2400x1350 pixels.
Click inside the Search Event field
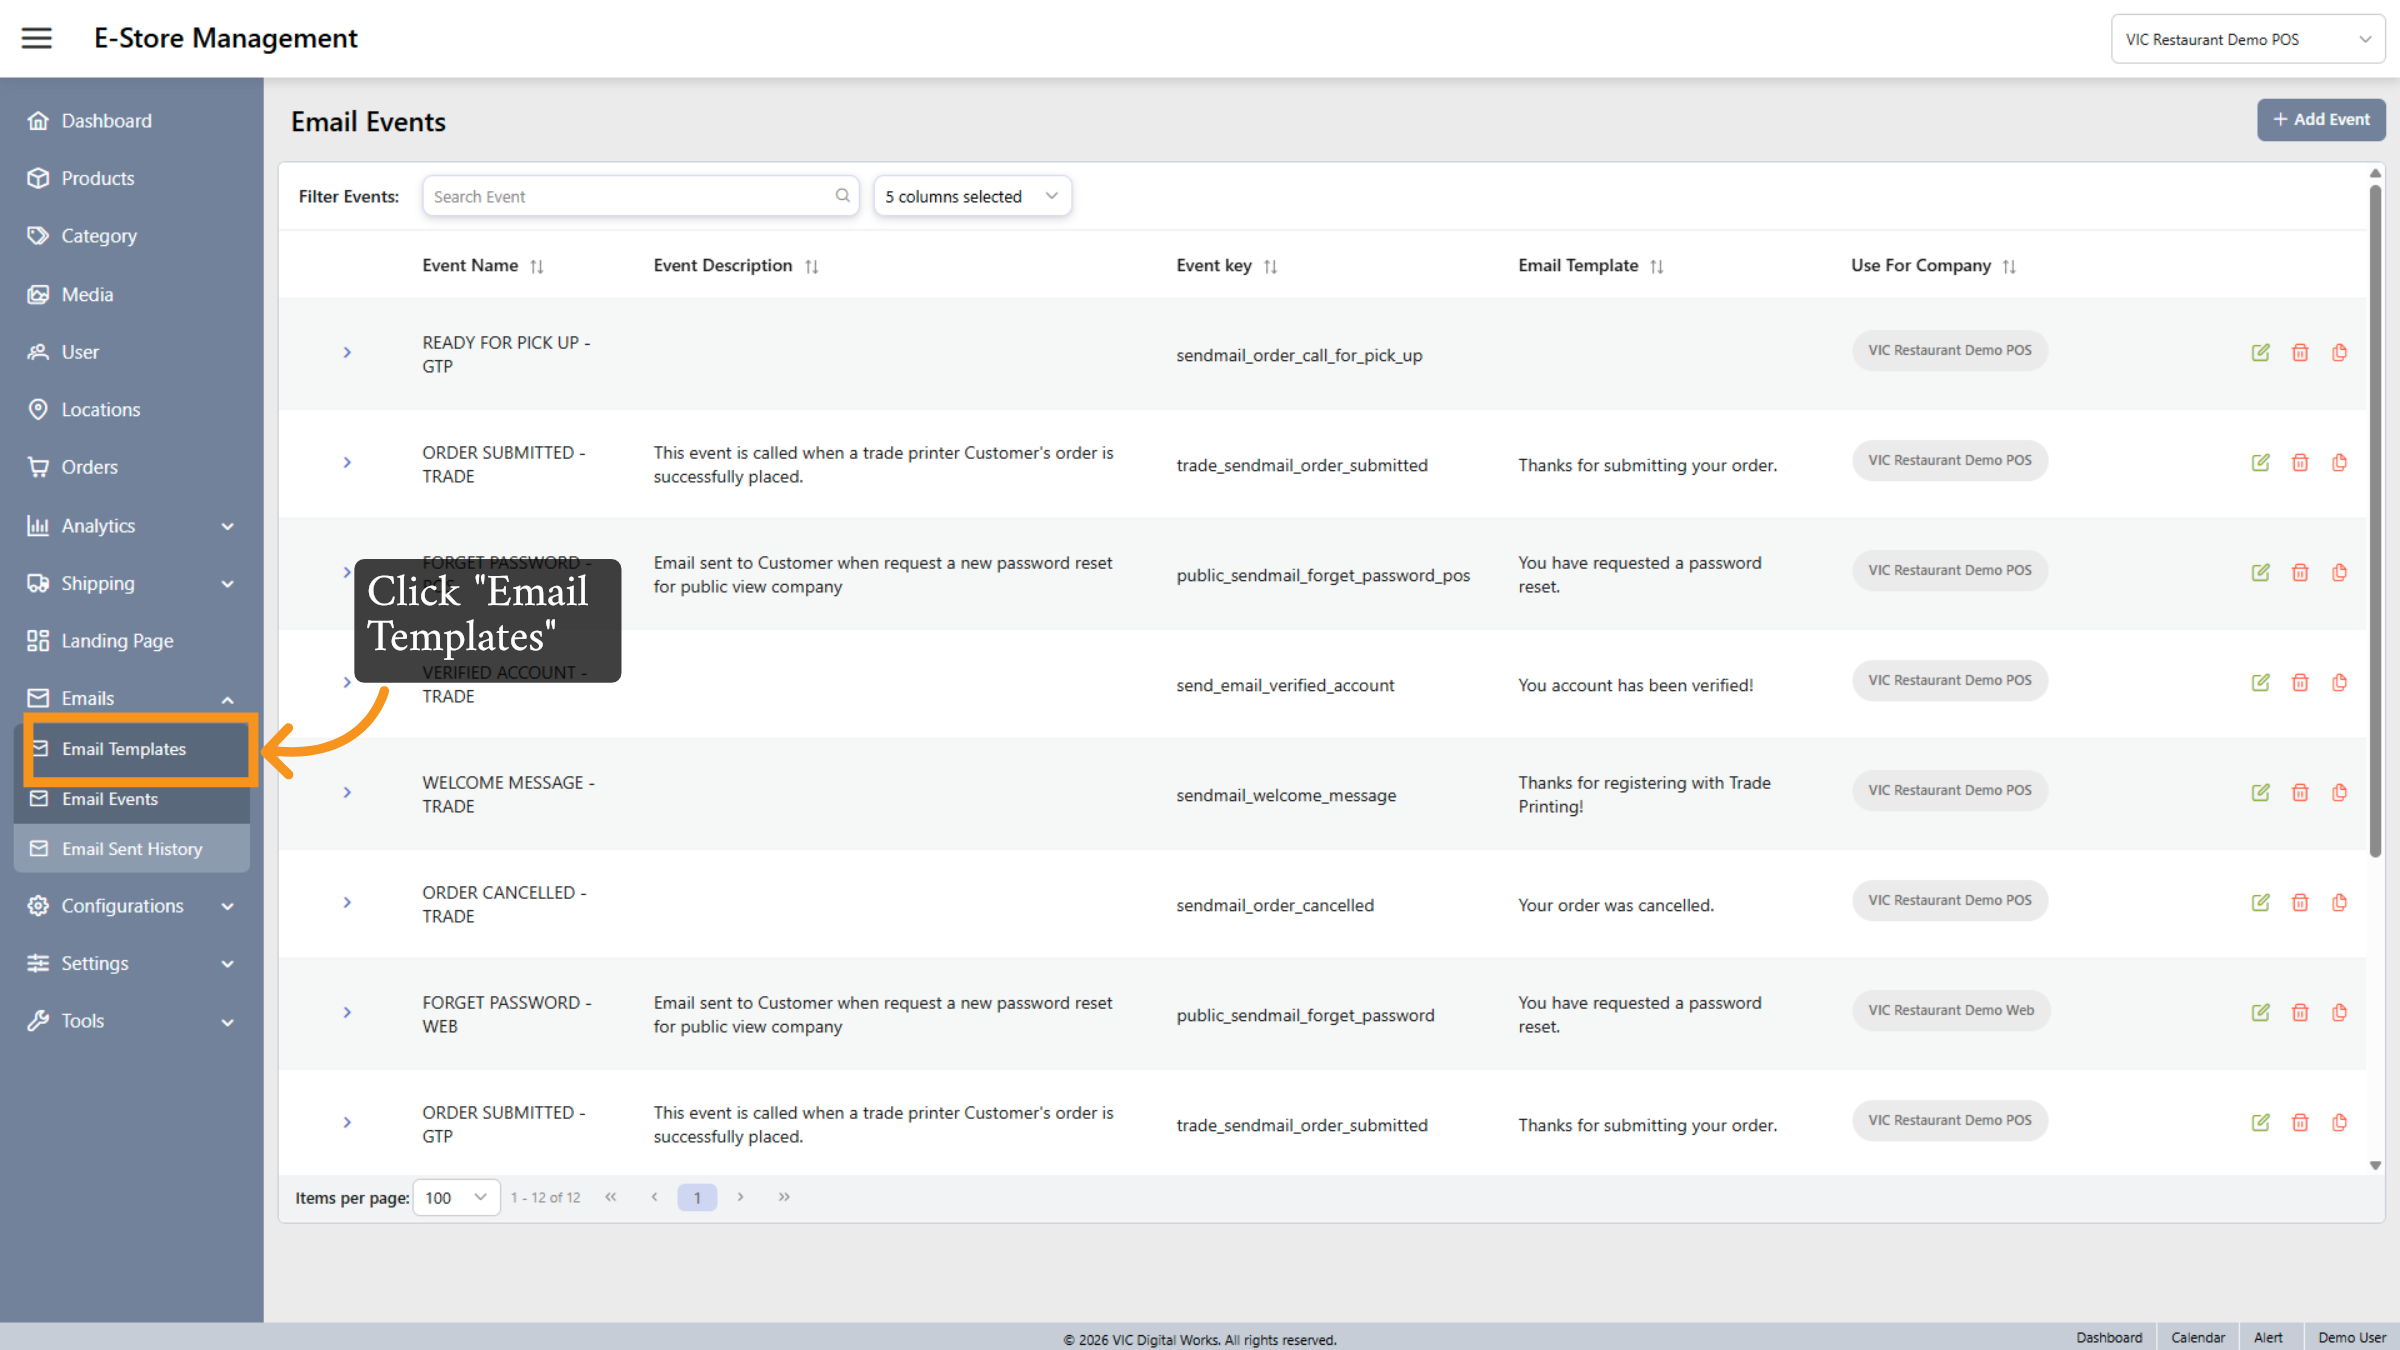click(x=630, y=196)
